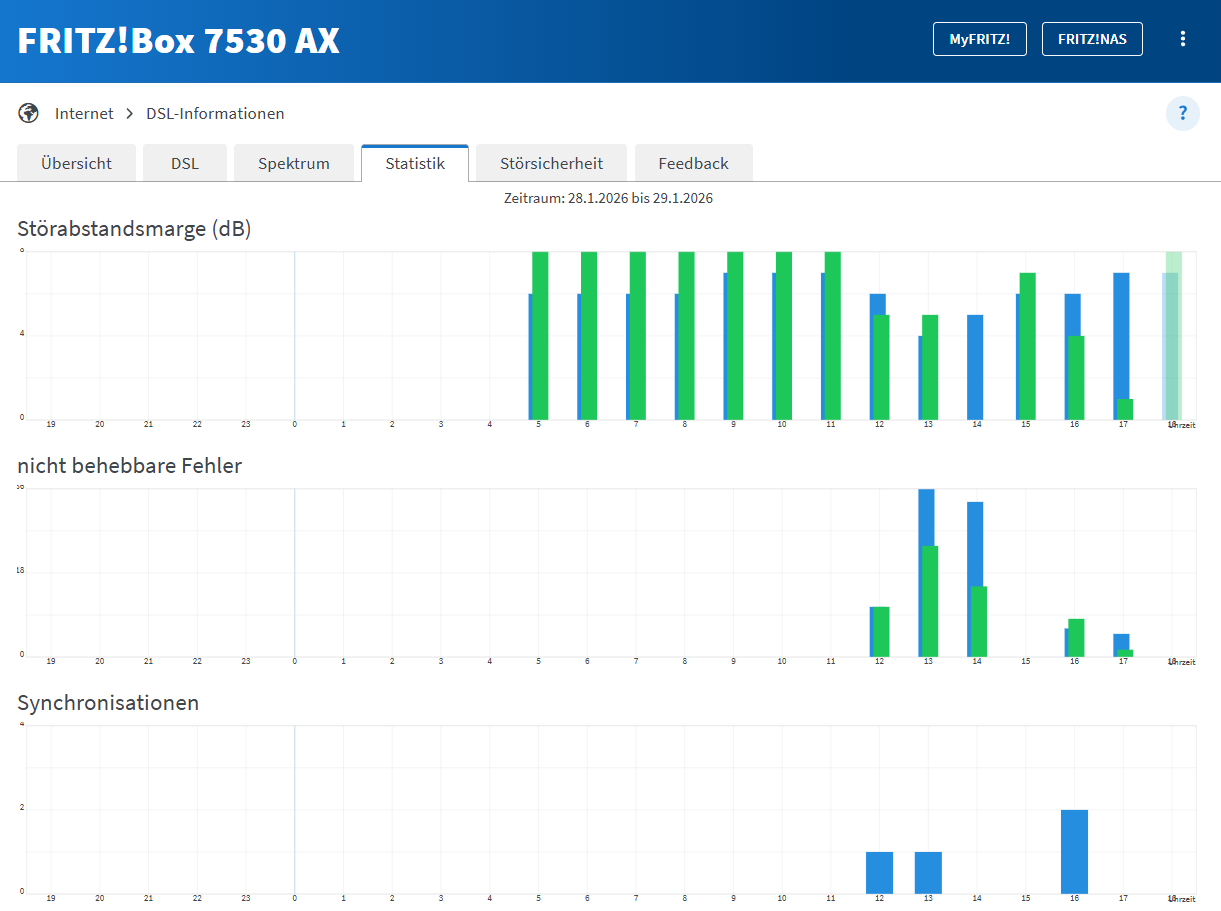Open the Feedback tab
Viewport: 1221px width, 911px height.
click(x=693, y=163)
